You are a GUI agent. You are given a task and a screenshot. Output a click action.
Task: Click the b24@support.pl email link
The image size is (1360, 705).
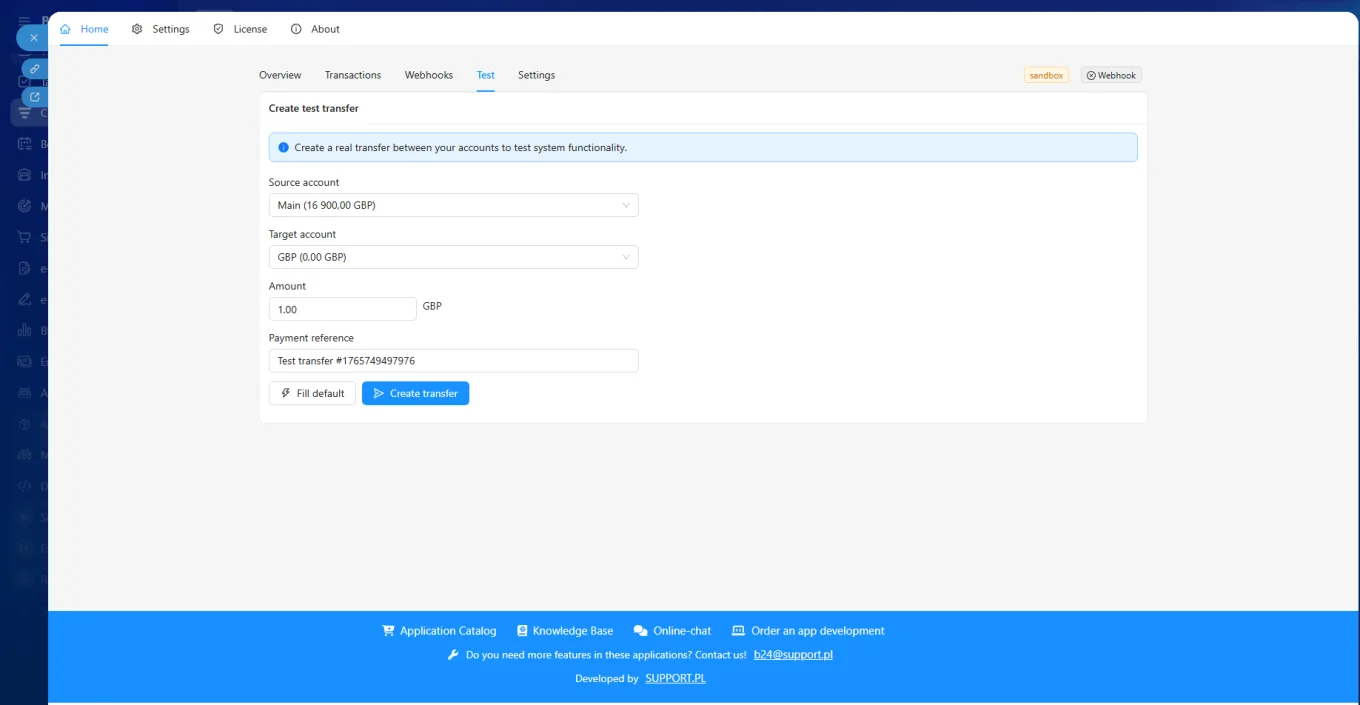792,655
